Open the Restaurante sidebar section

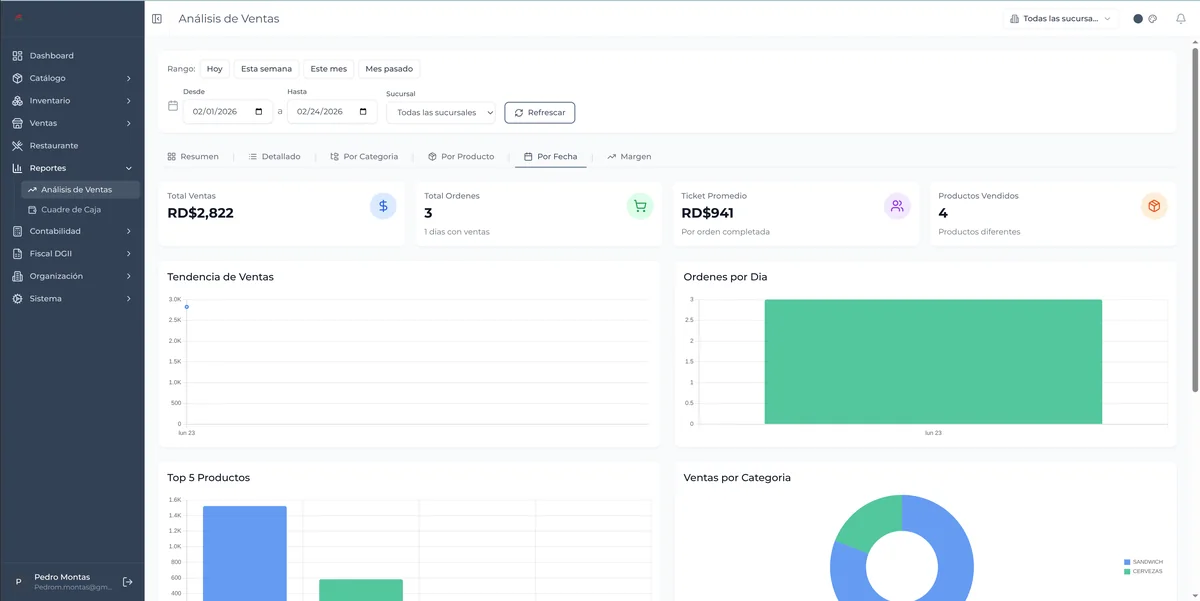click(72, 146)
